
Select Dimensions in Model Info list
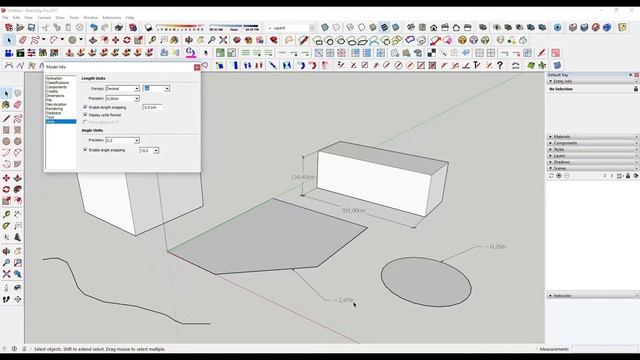coord(55,96)
